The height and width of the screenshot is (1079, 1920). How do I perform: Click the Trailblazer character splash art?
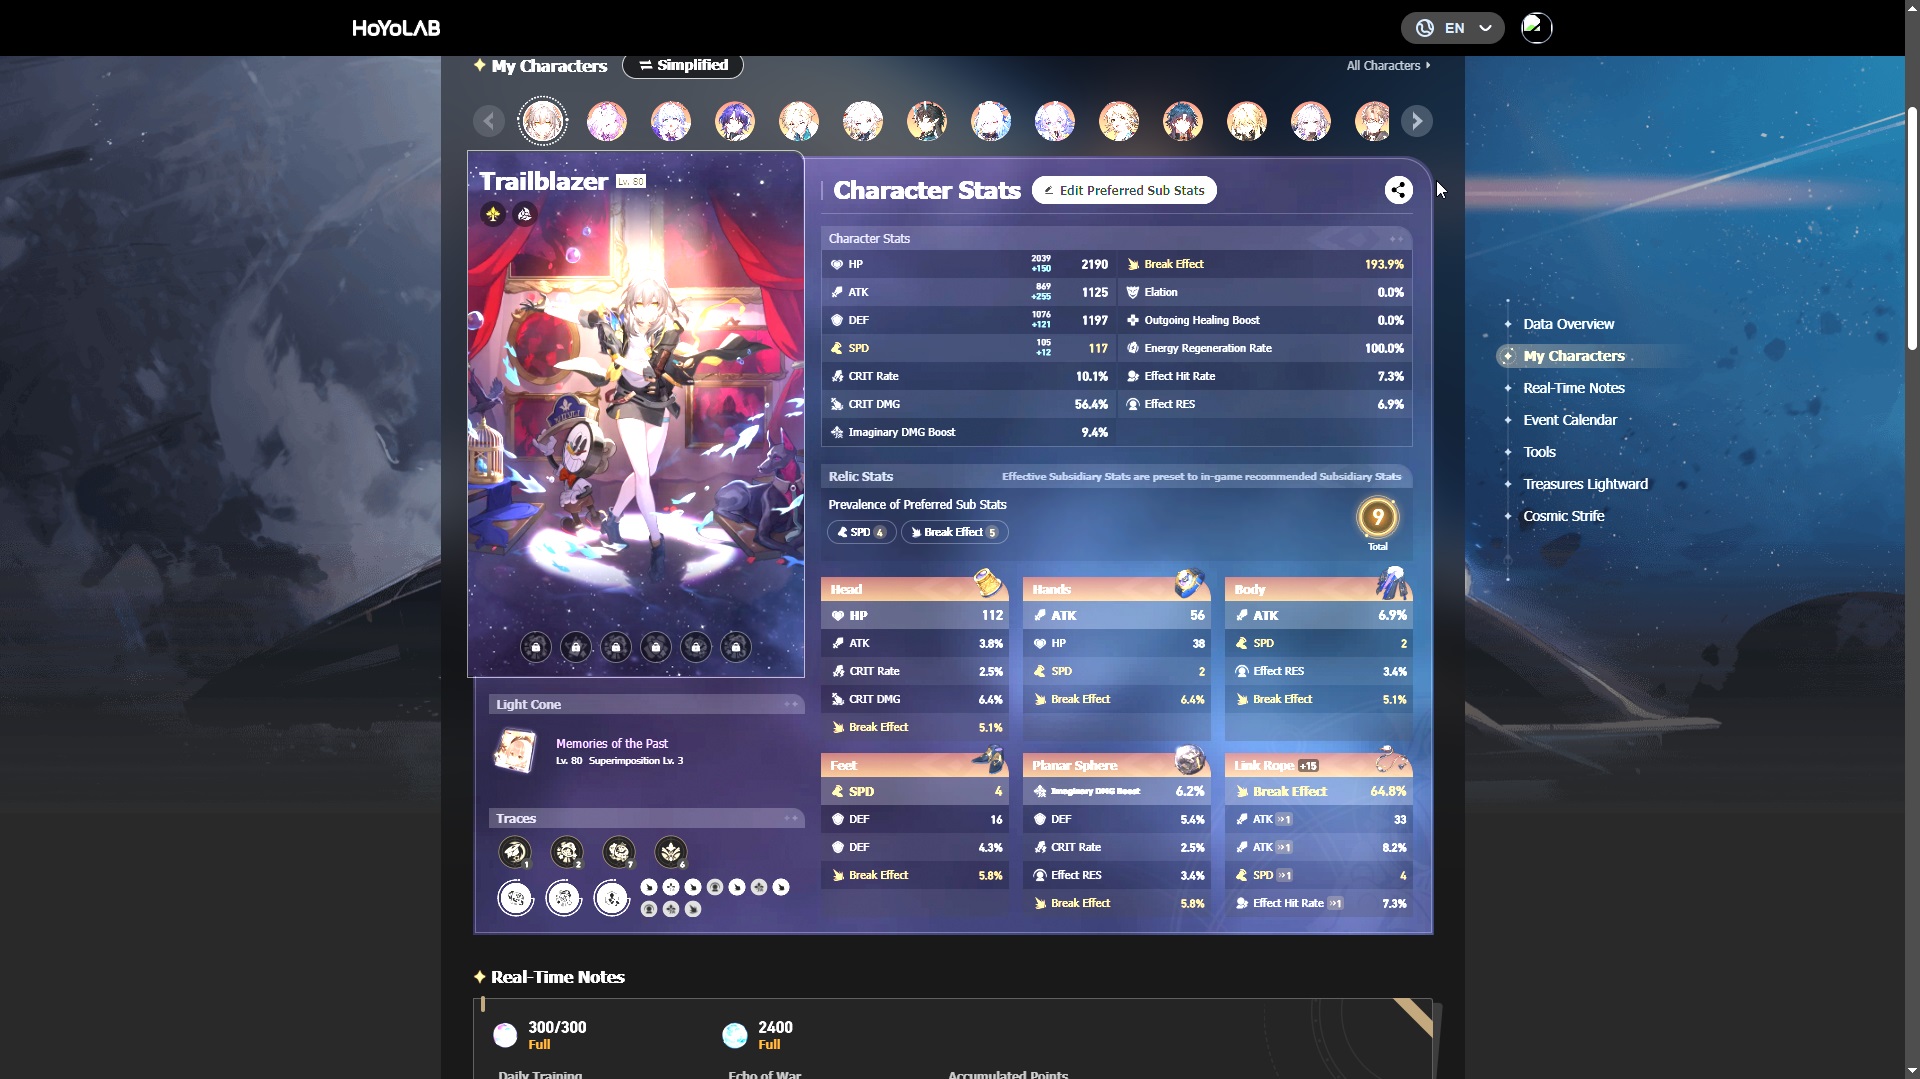[636, 414]
